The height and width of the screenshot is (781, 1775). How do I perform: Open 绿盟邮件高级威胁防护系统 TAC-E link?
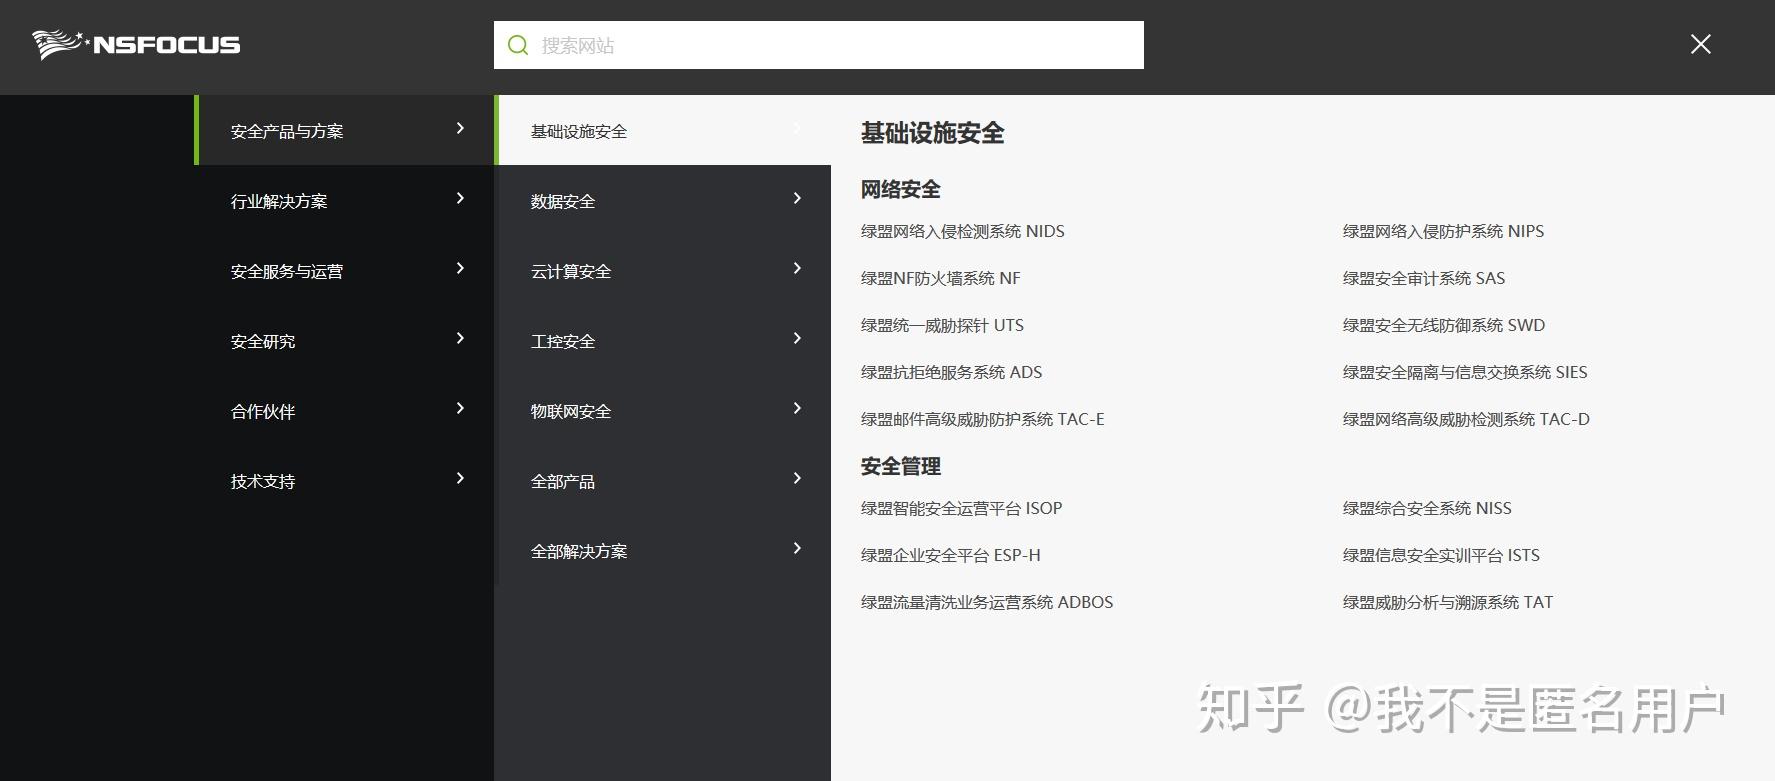(982, 419)
